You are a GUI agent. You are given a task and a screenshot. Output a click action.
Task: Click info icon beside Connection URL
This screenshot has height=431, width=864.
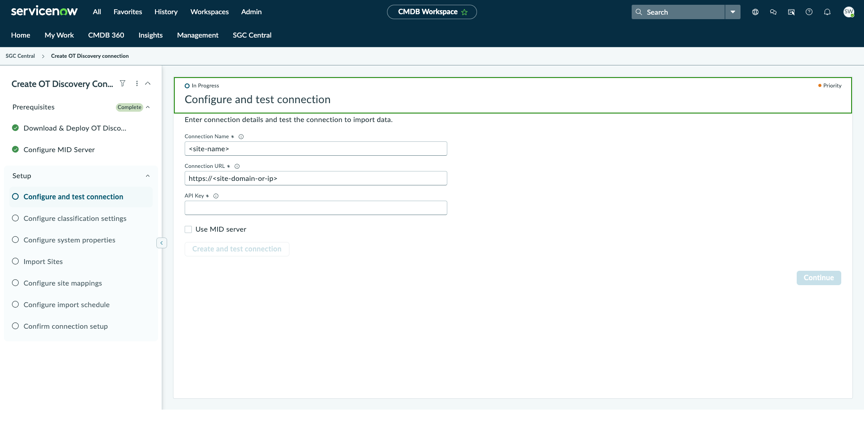(237, 166)
